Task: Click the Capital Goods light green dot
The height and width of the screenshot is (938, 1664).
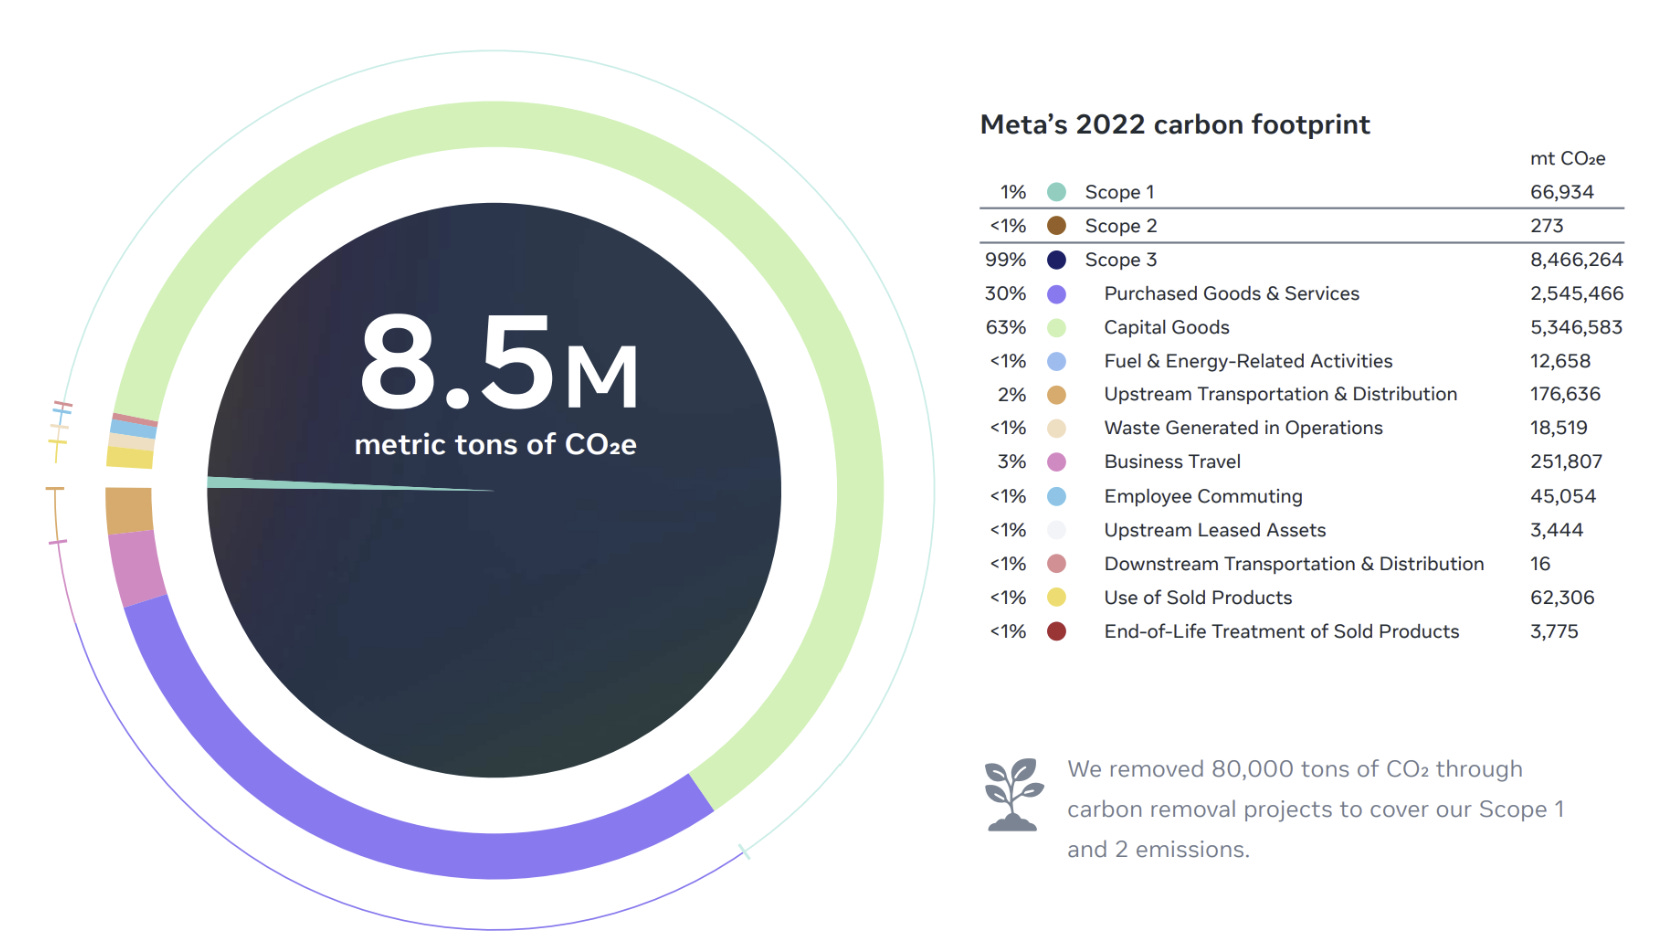Action: tap(1056, 328)
